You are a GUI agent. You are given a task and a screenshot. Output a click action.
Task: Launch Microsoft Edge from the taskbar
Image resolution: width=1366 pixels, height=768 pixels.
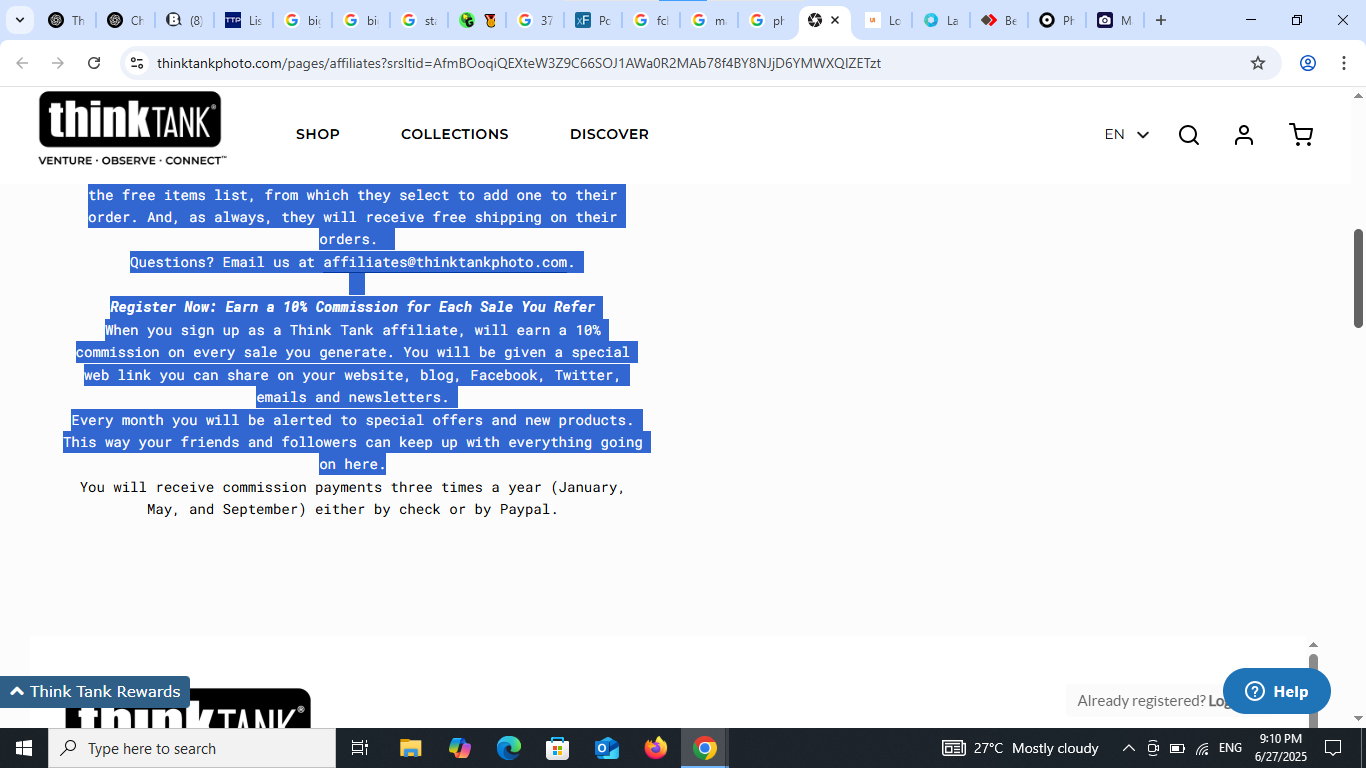tap(509, 748)
